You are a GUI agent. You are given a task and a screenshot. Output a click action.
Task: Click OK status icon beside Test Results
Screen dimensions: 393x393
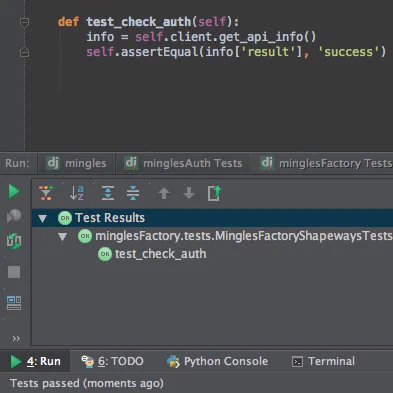65,218
